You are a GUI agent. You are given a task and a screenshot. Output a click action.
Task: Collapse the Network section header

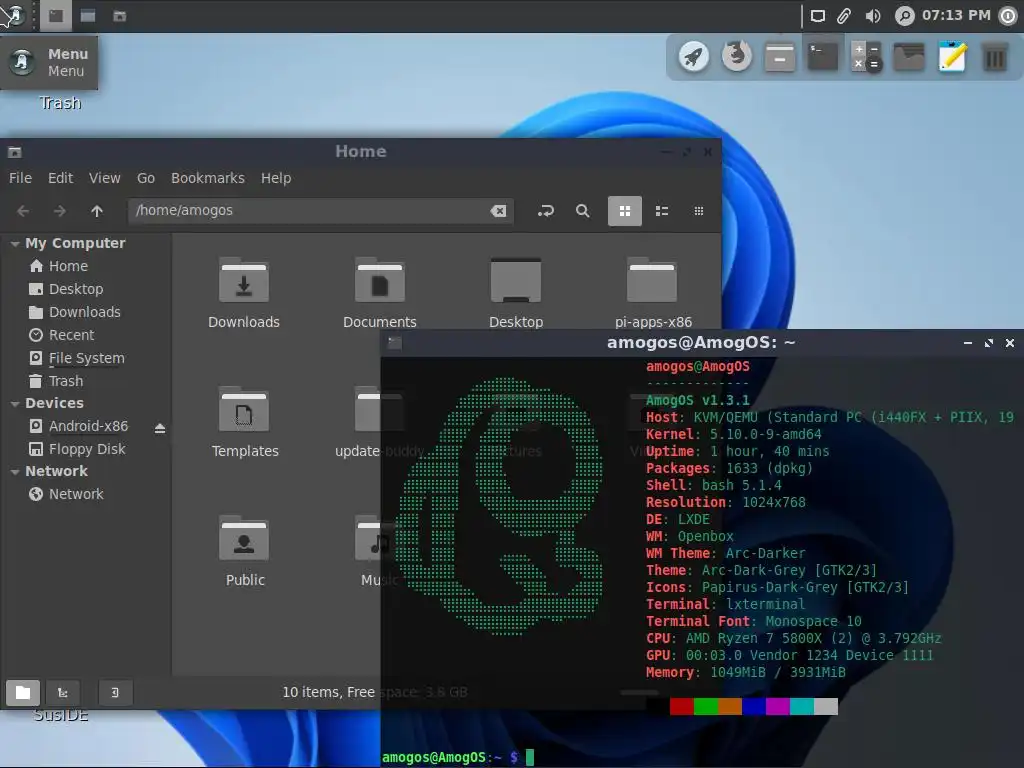coord(14,472)
